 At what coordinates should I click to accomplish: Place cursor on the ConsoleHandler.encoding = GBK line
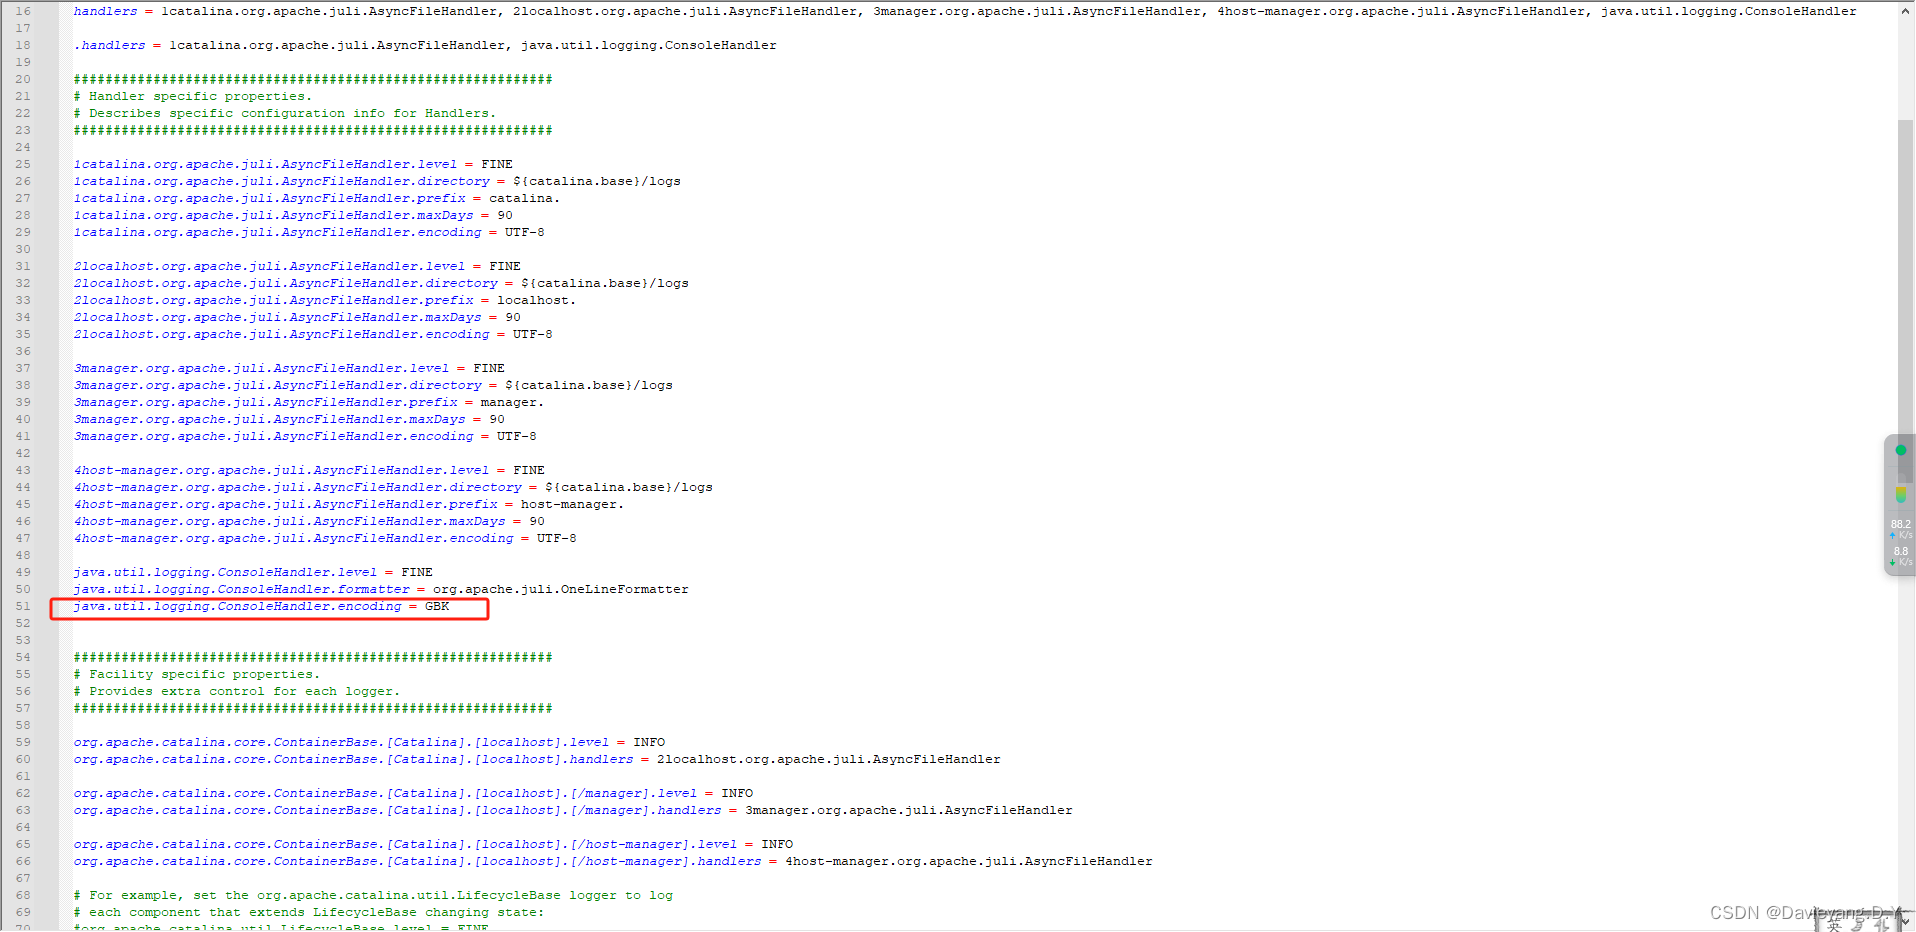pyautogui.click(x=261, y=606)
